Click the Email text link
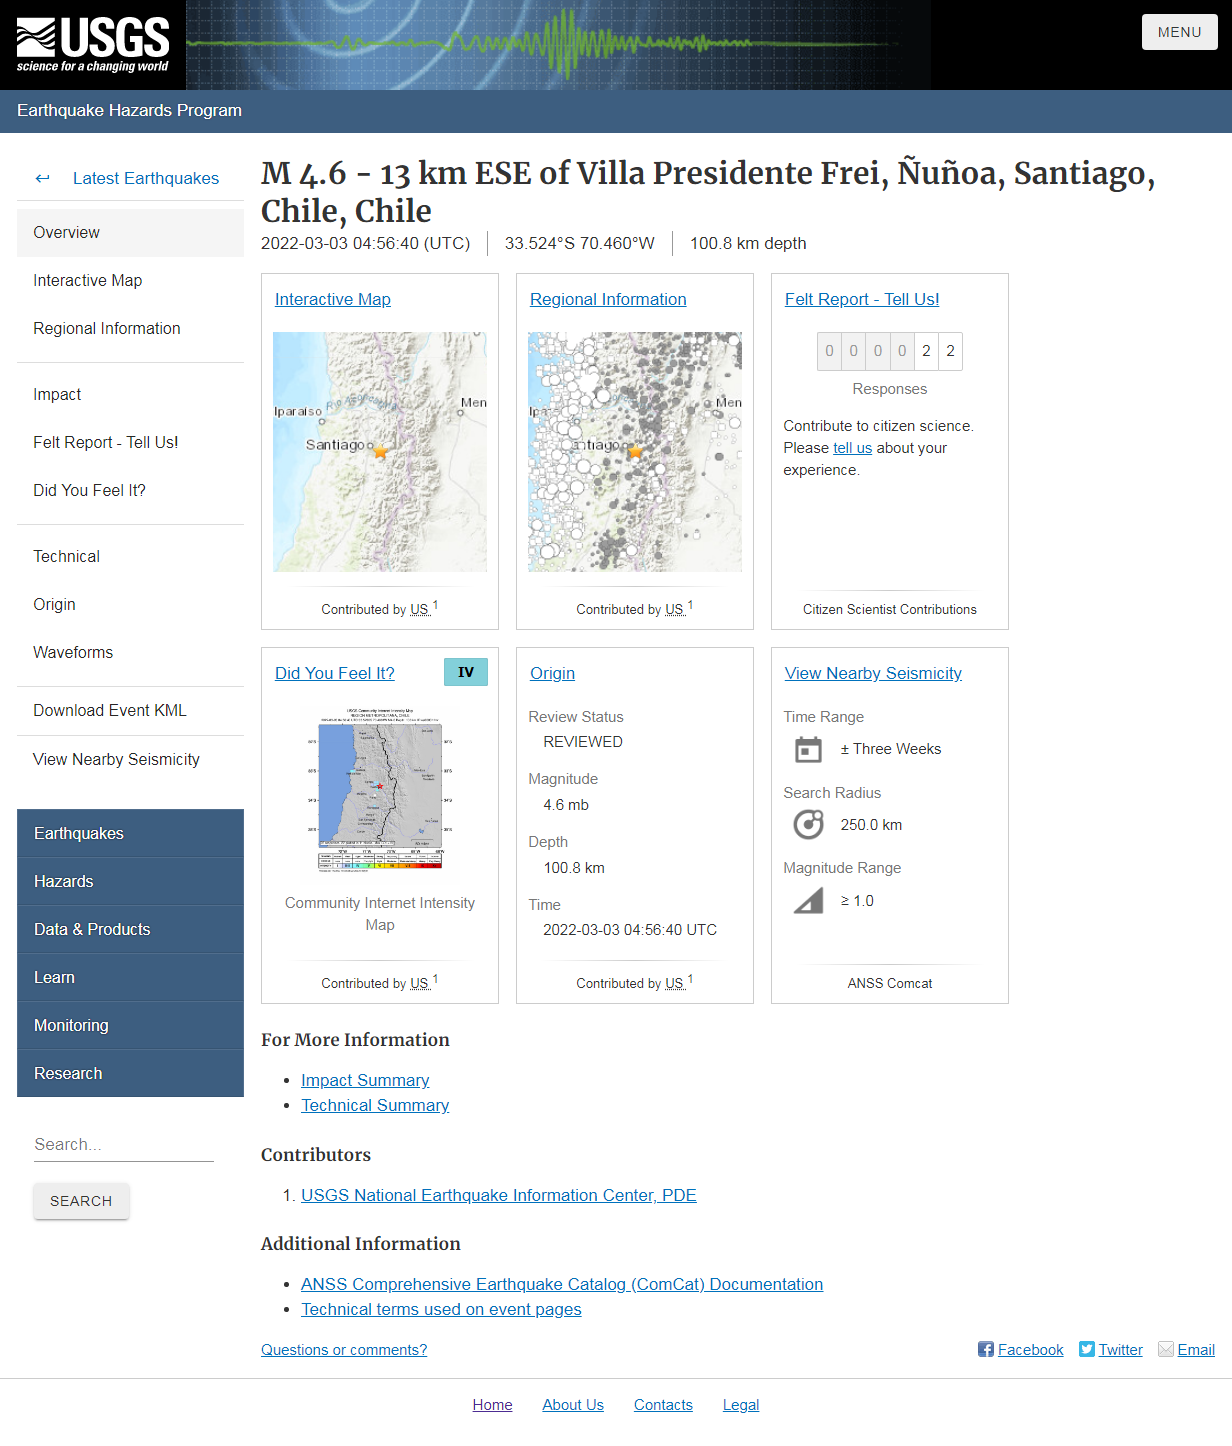This screenshot has width=1232, height=1446. (1196, 1350)
